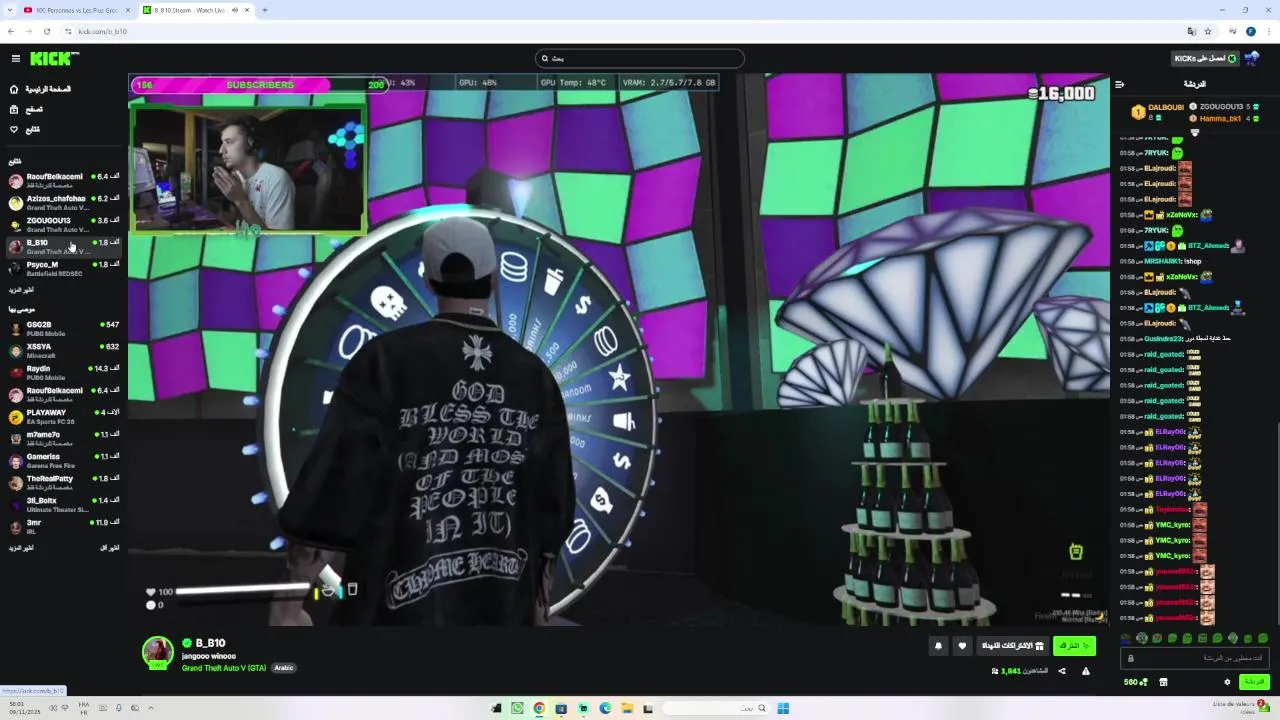
Task: Click the green subscribe button
Action: click(x=1074, y=646)
